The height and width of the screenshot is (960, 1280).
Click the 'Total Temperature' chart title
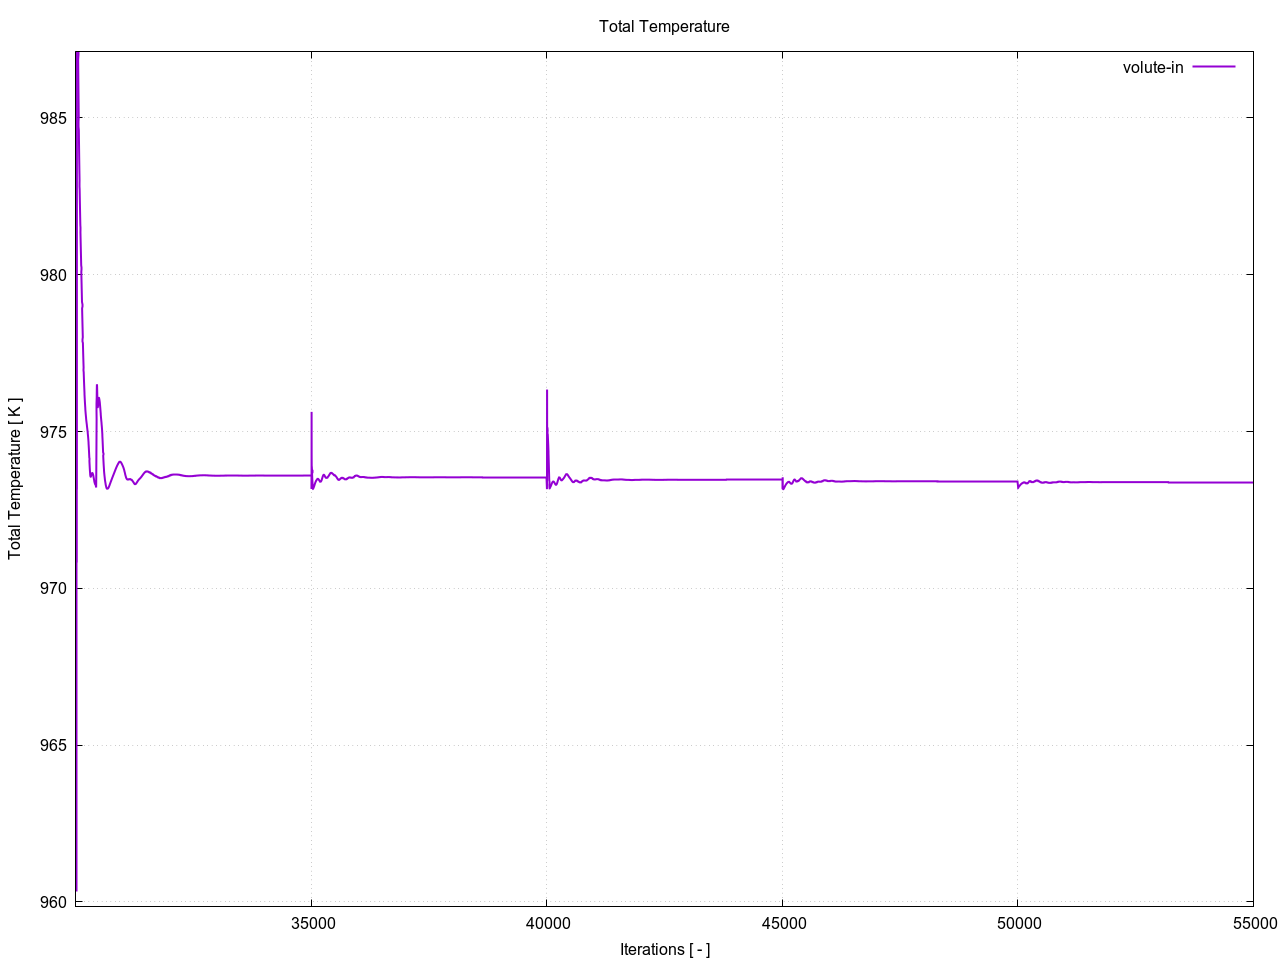point(664,27)
